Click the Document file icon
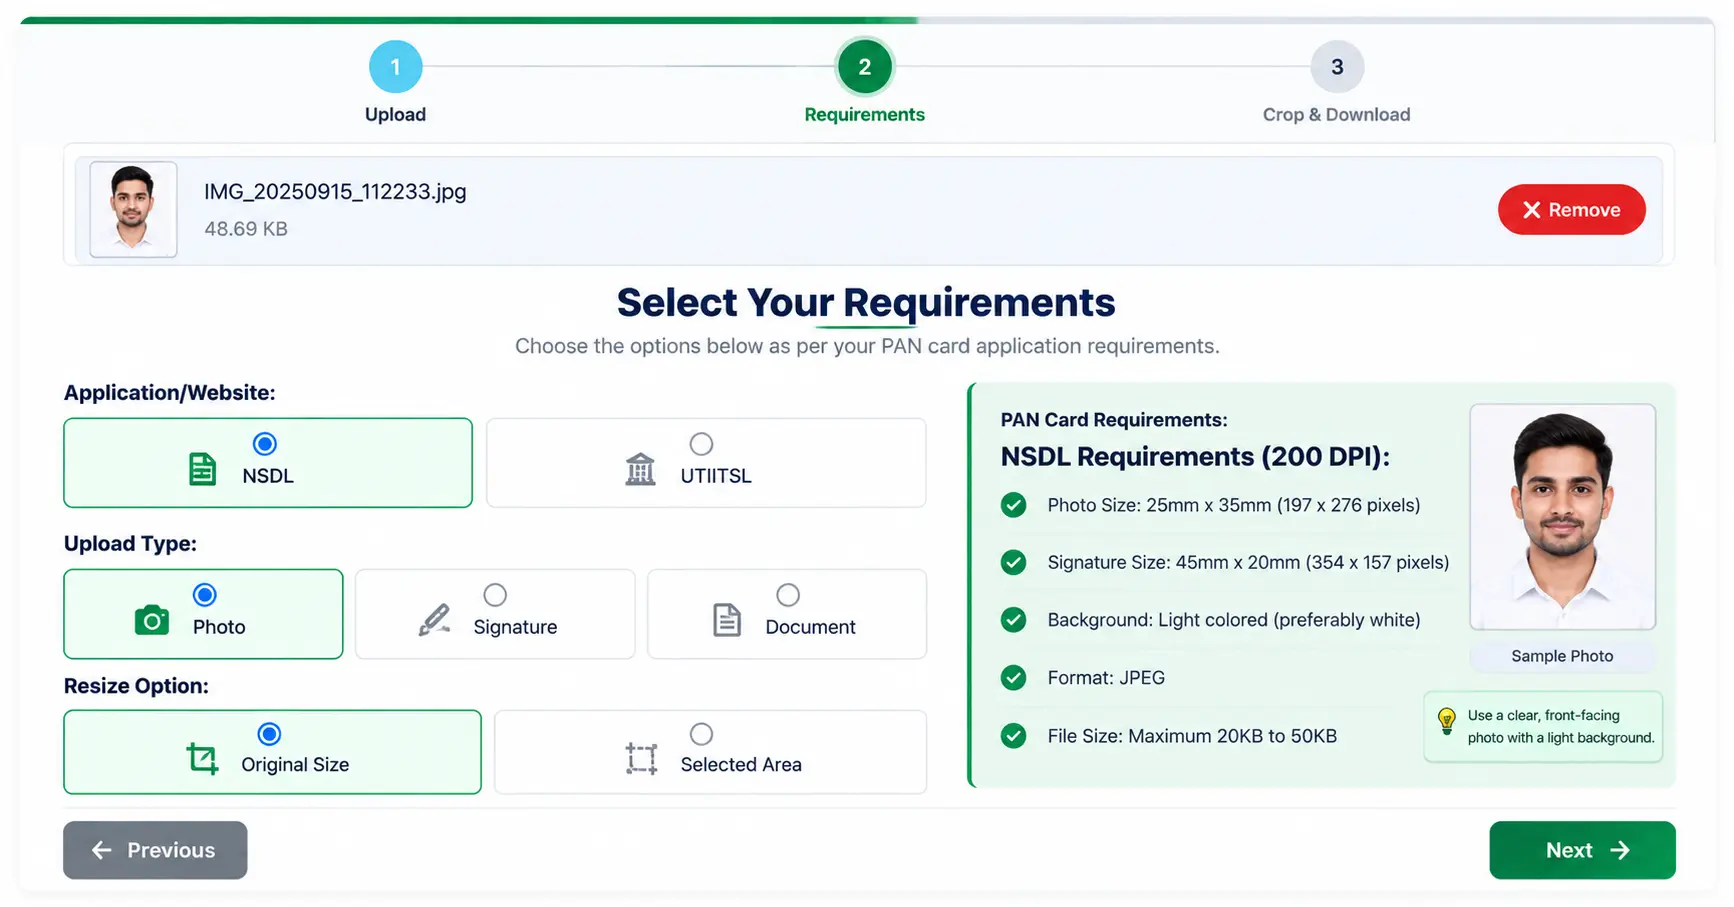Image resolution: width=1734 pixels, height=907 pixels. (x=727, y=620)
